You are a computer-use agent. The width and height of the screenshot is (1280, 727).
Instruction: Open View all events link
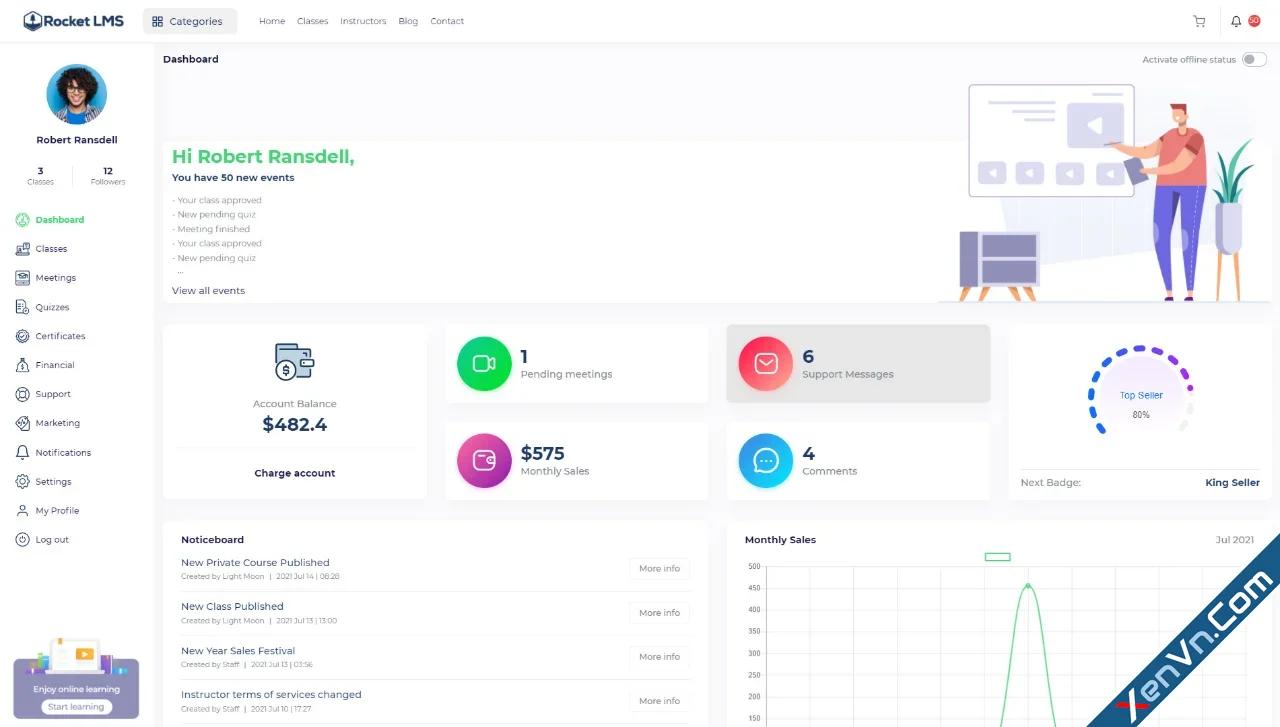[x=208, y=290]
